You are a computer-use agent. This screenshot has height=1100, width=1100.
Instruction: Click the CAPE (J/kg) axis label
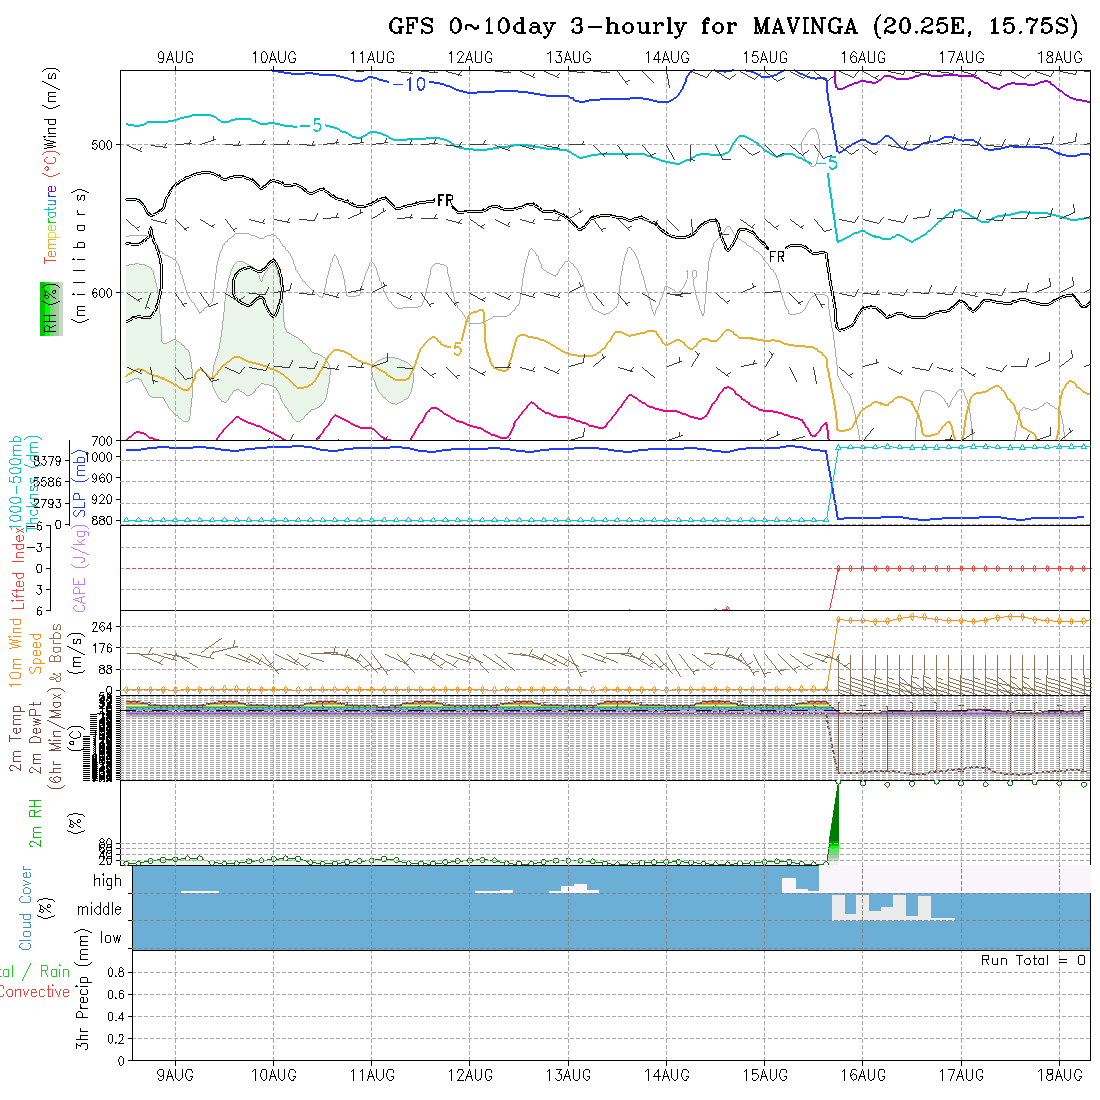point(79,568)
